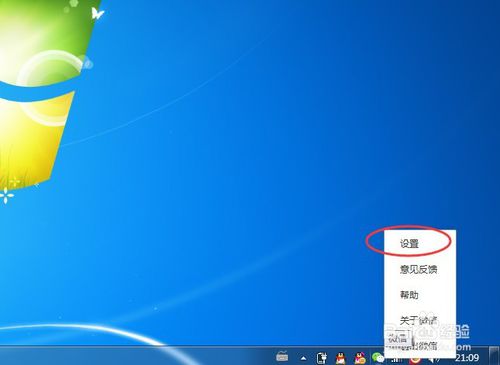The image size is (500, 365).
Task: Click the Show desktop button
Action: coord(495,356)
